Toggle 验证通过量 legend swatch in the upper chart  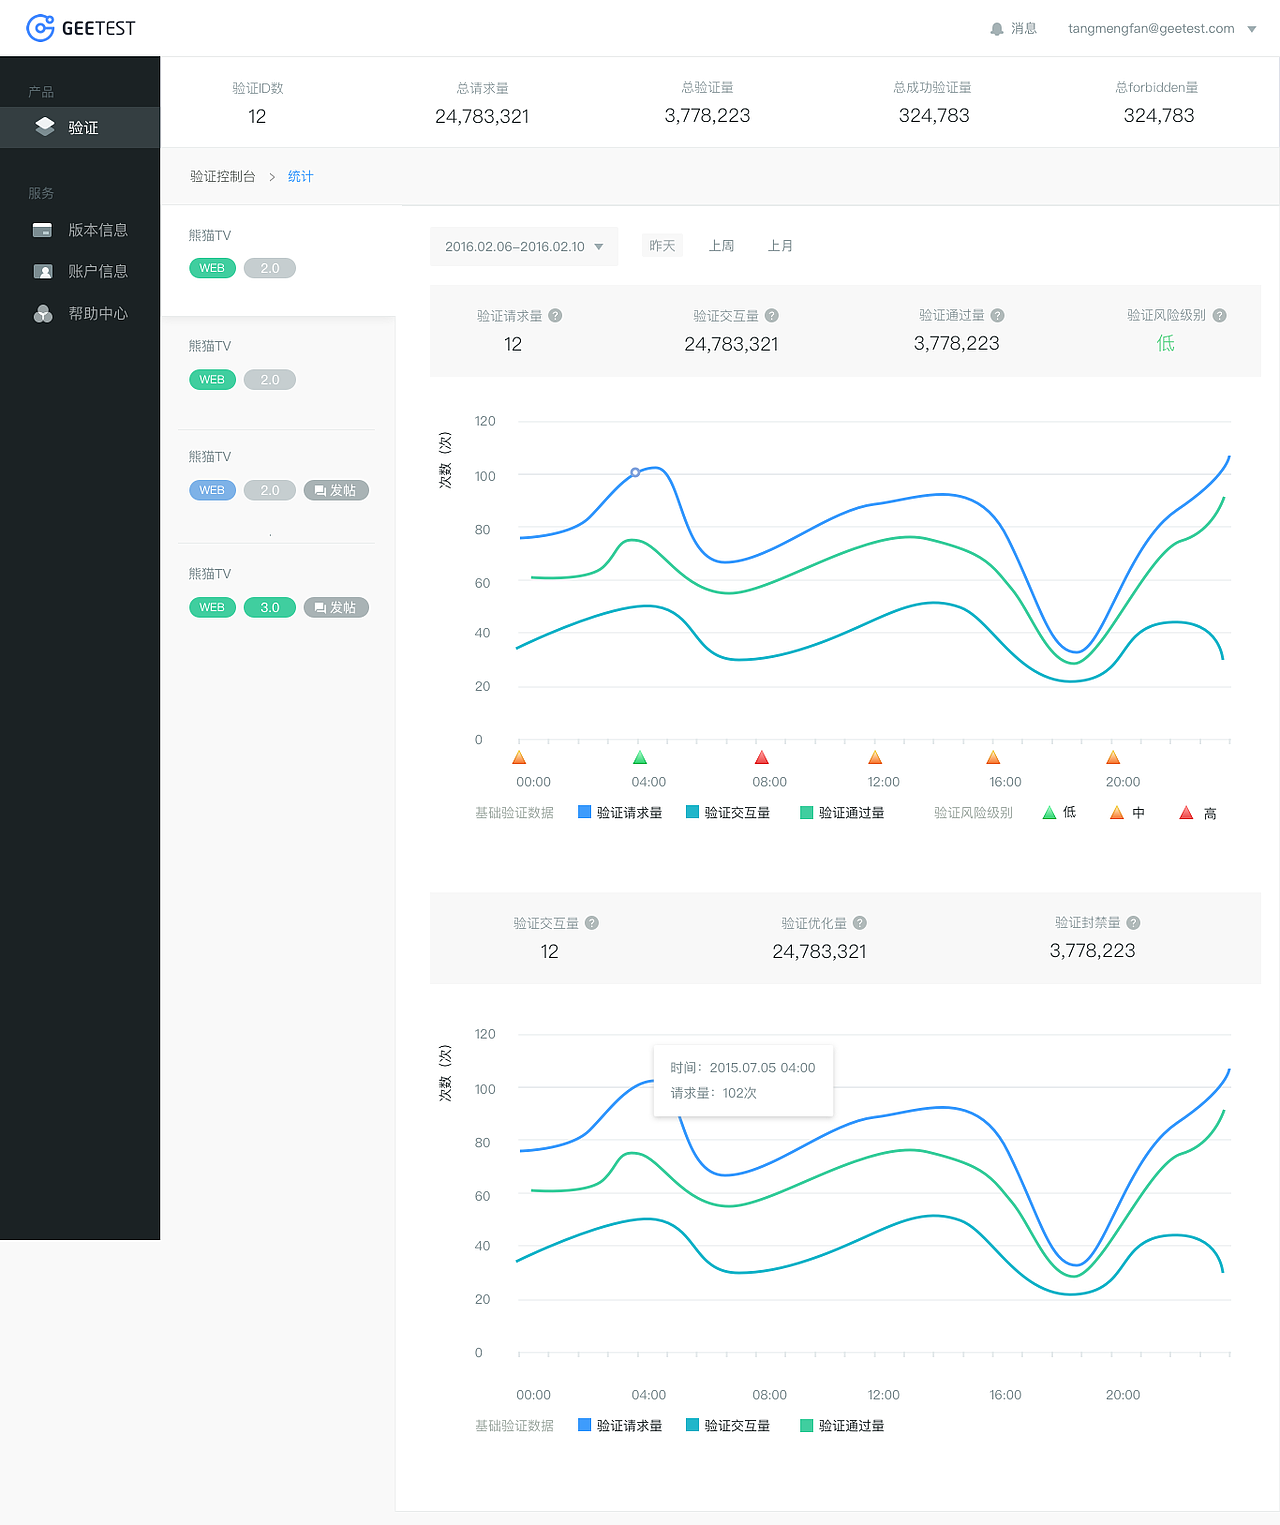click(x=807, y=812)
